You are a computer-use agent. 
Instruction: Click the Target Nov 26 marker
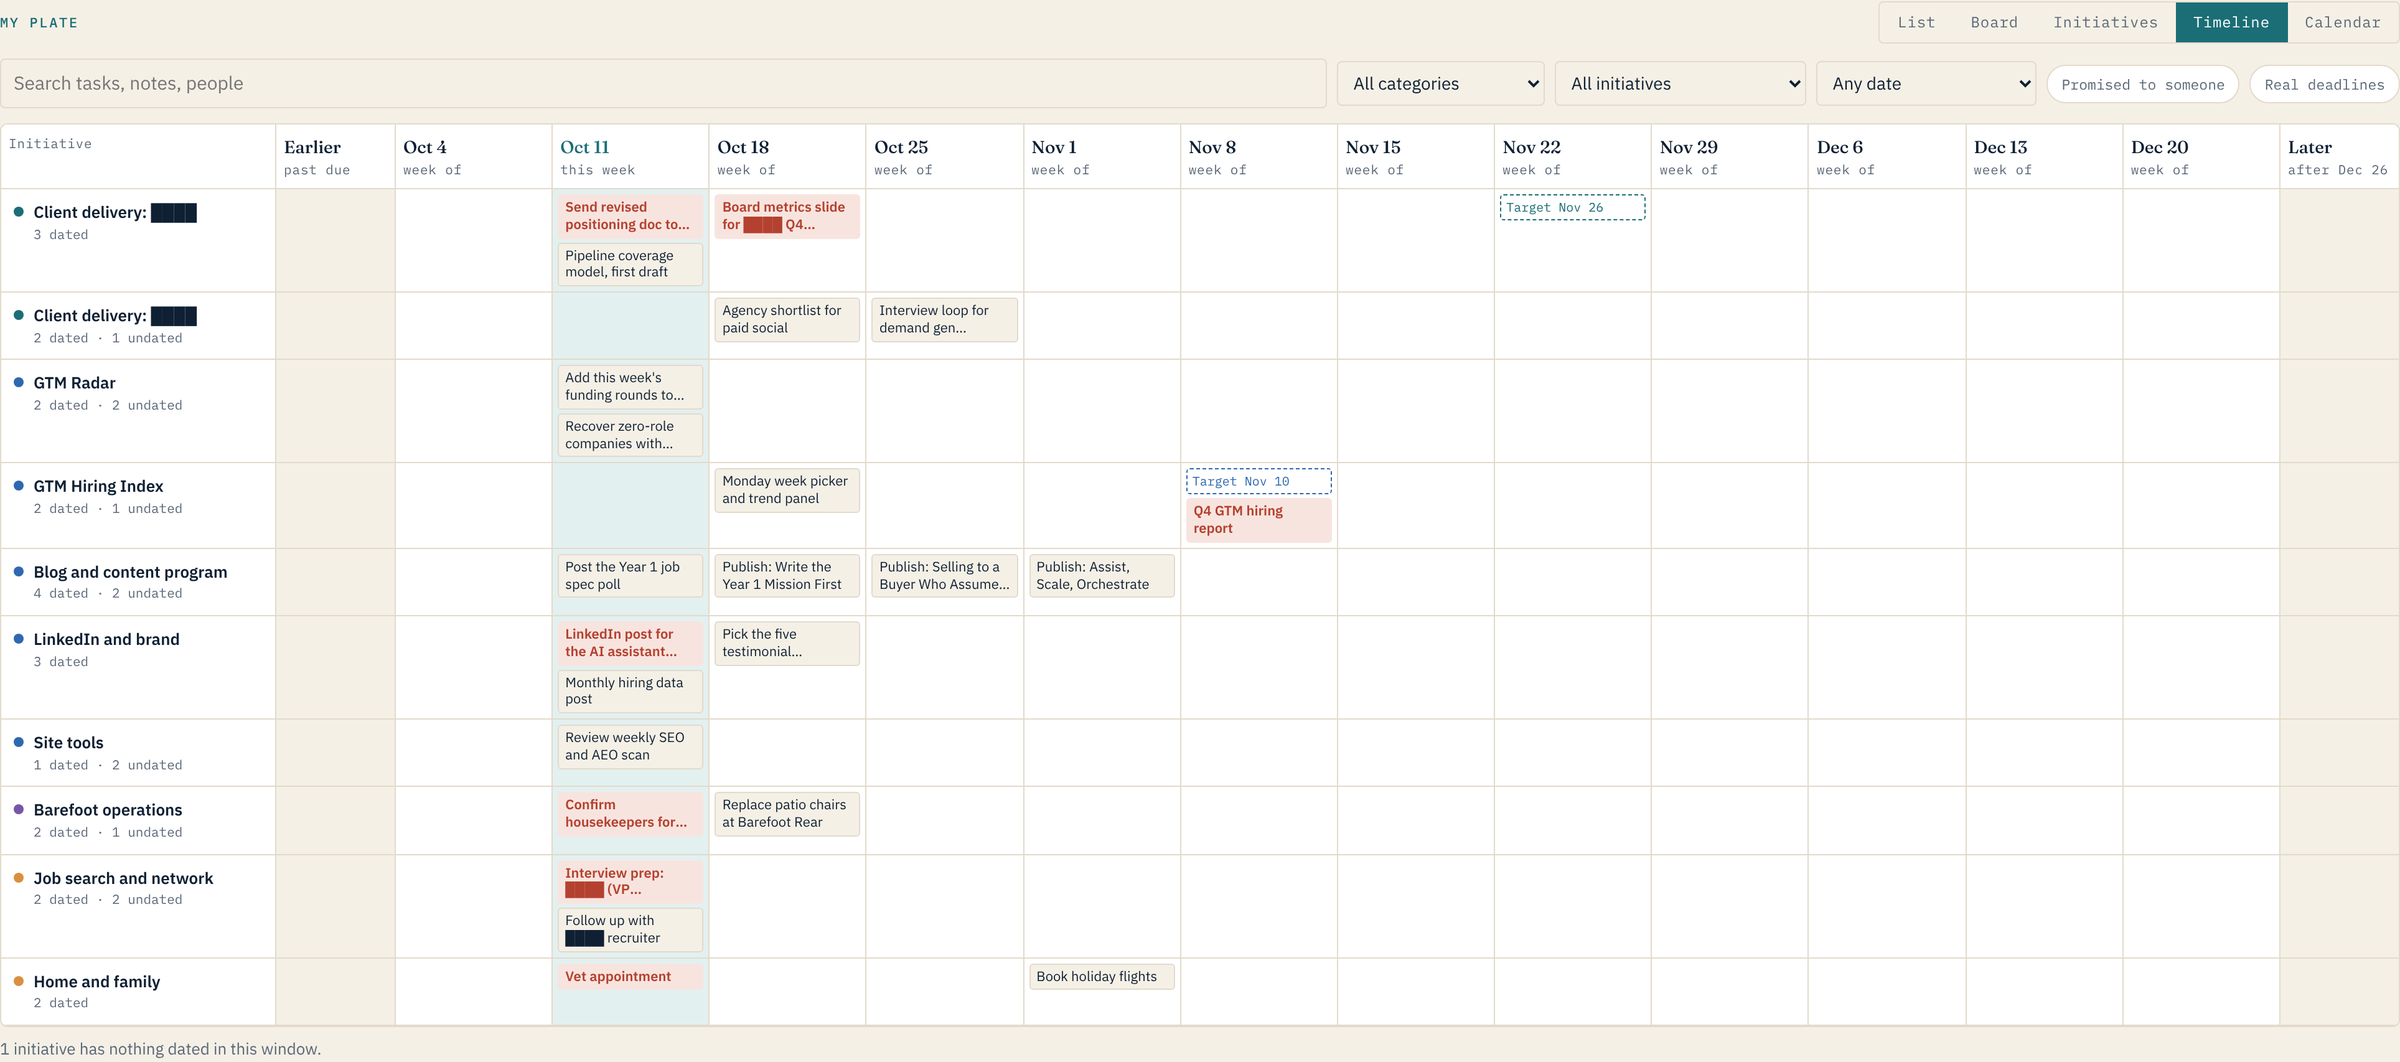[1572, 207]
